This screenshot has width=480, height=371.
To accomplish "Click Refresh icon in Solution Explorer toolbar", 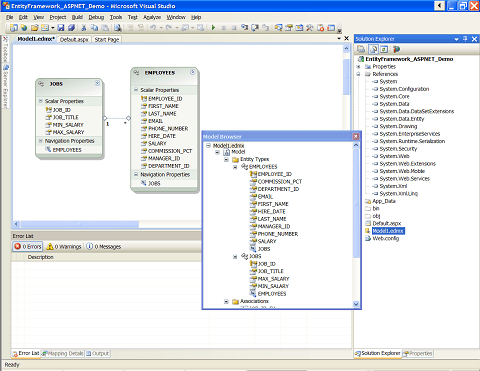I will [384, 49].
